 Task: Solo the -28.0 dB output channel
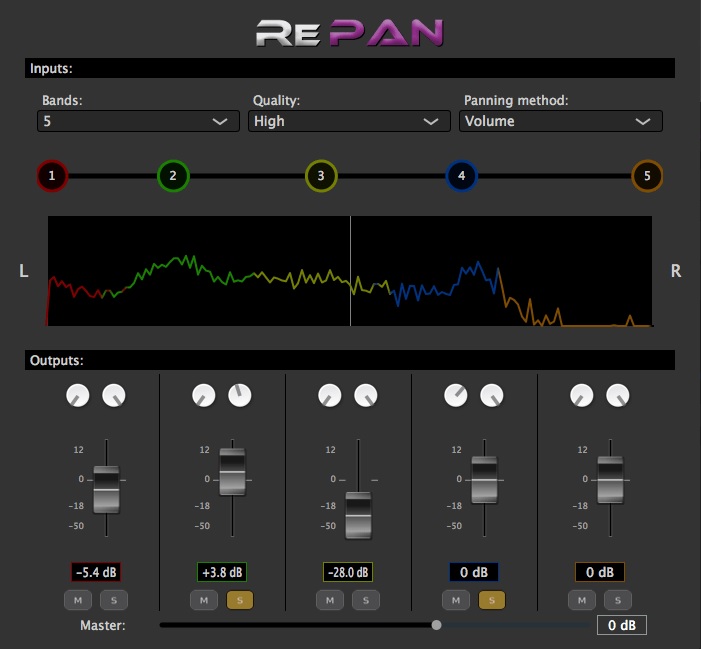click(x=366, y=600)
